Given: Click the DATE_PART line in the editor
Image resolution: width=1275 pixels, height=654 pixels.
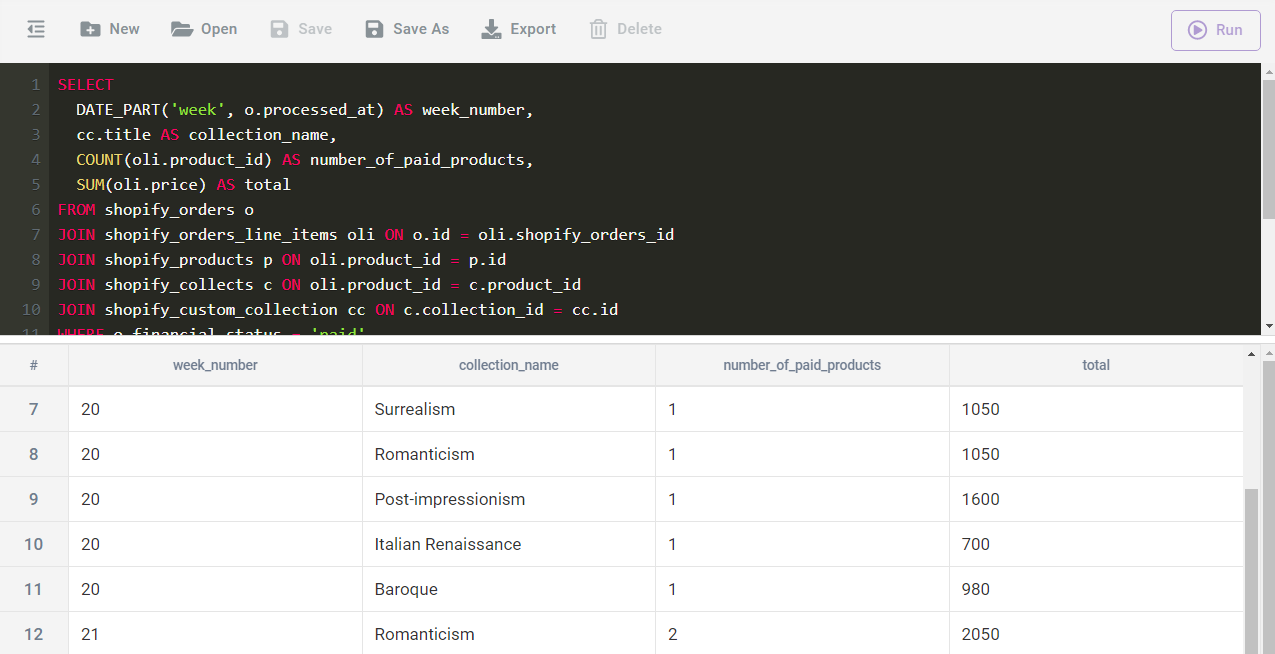Looking at the screenshot, I should coord(305,110).
